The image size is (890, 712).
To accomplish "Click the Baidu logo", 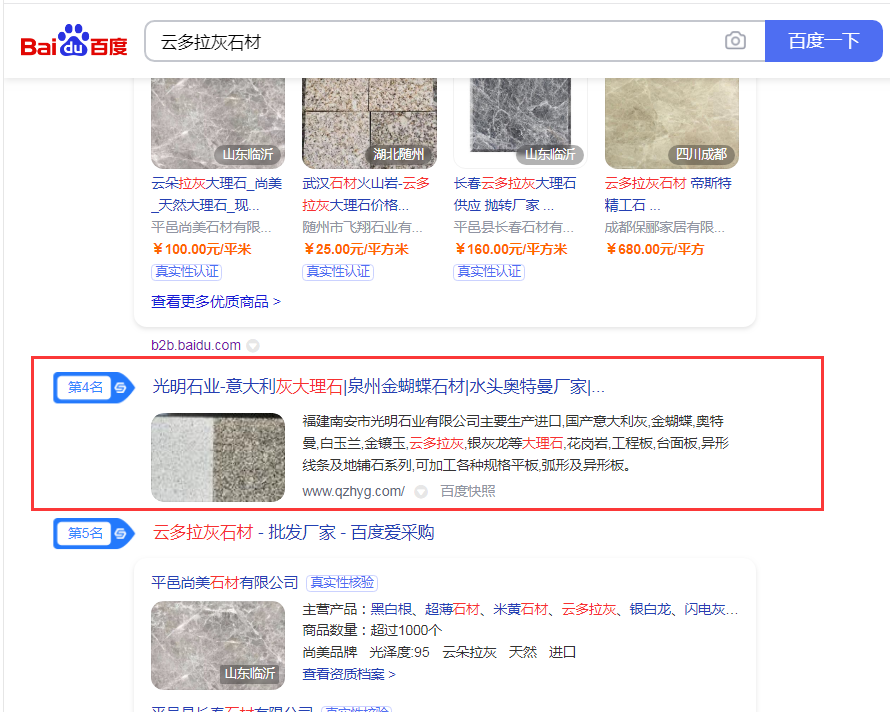I will click(x=74, y=42).
